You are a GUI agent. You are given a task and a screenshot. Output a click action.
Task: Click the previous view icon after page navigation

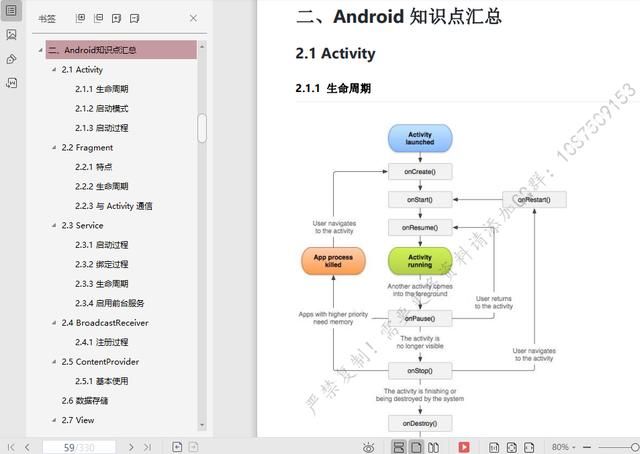[177, 447]
